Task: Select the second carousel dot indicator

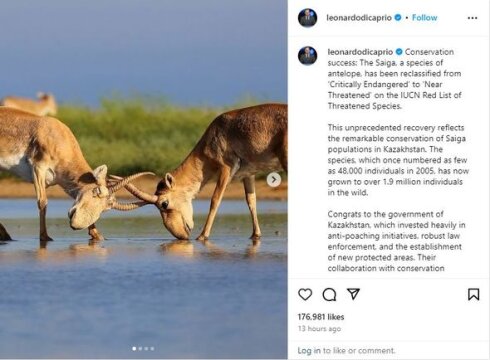Action: click(140, 349)
